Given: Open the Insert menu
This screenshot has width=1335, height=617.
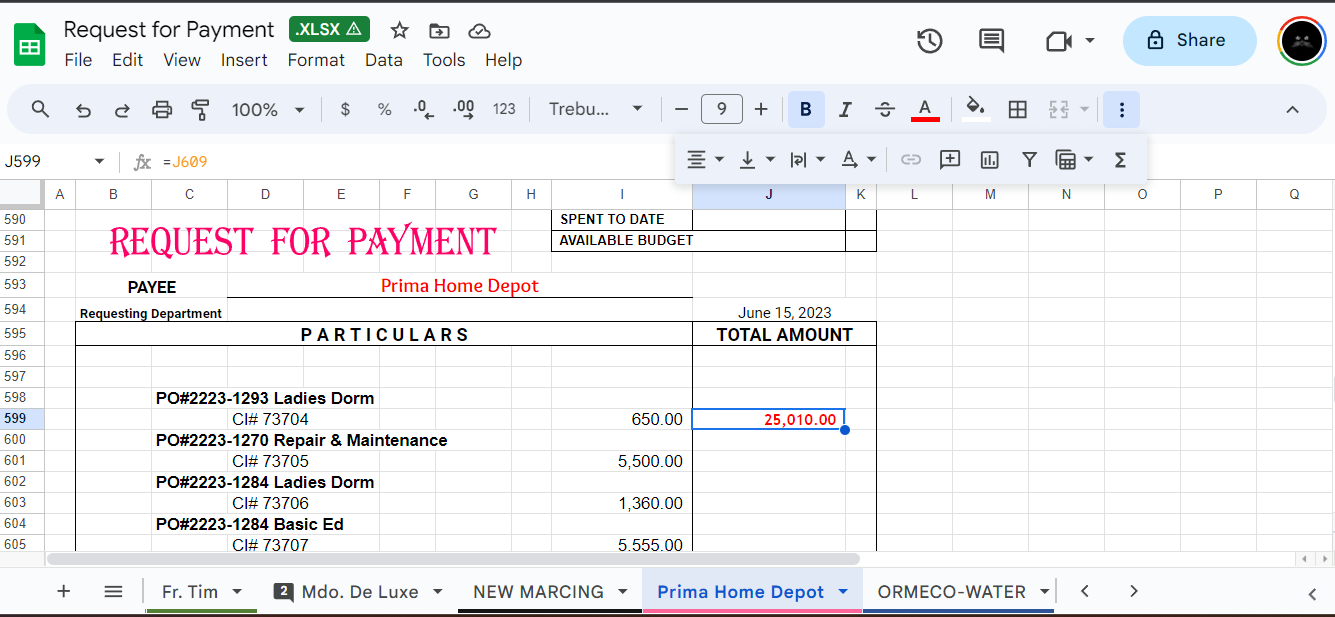Looking at the screenshot, I should [x=244, y=60].
